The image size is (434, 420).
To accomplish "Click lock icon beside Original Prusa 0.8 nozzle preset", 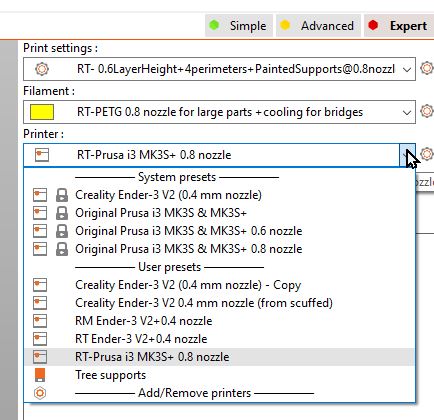I will (x=62, y=249).
